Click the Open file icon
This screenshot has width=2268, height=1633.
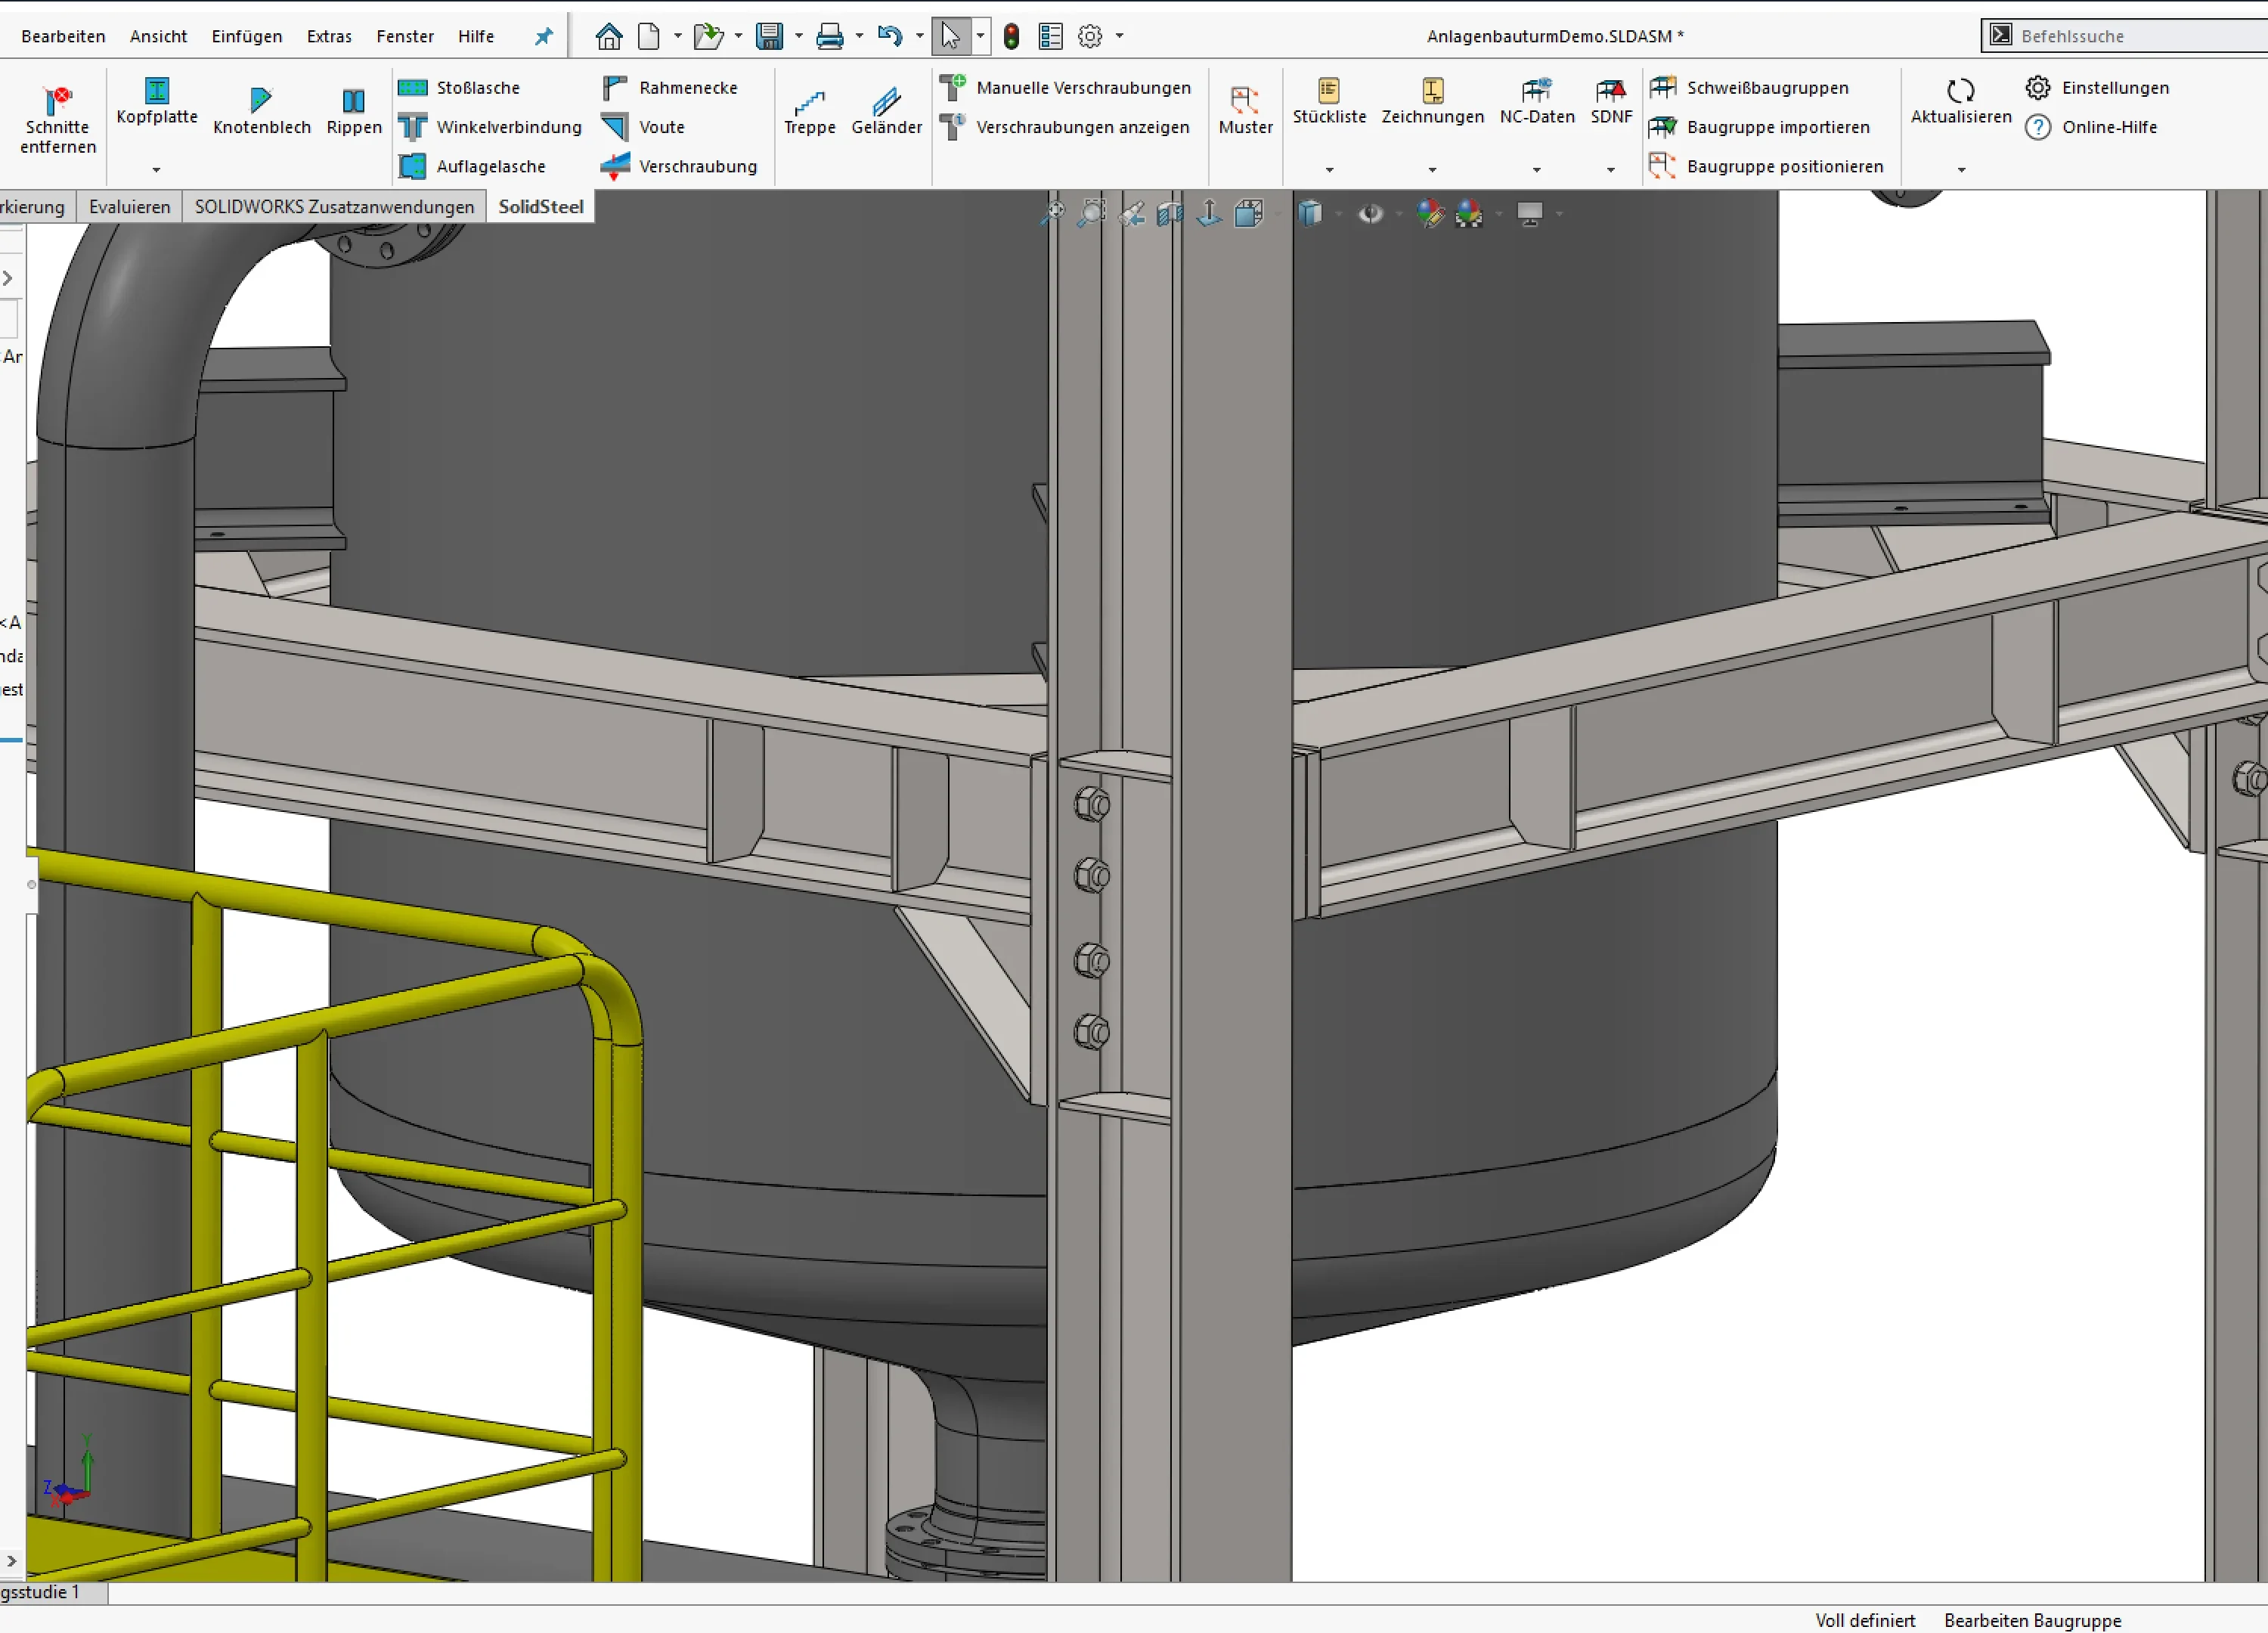point(709,36)
